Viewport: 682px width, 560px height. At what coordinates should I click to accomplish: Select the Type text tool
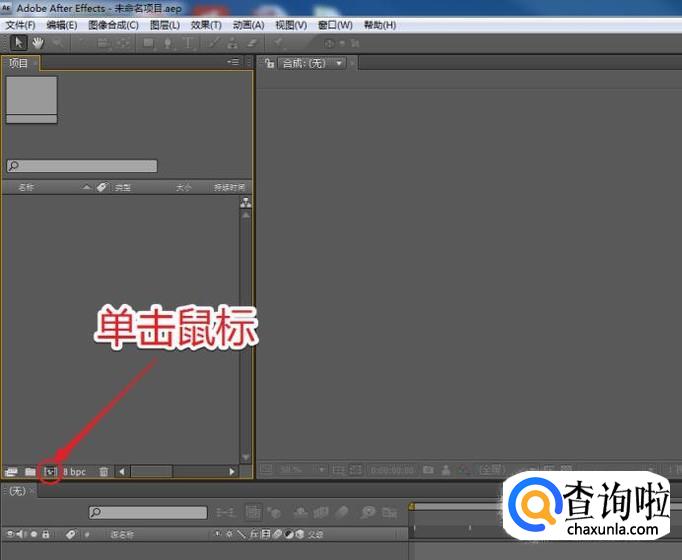[x=188, y=43]
